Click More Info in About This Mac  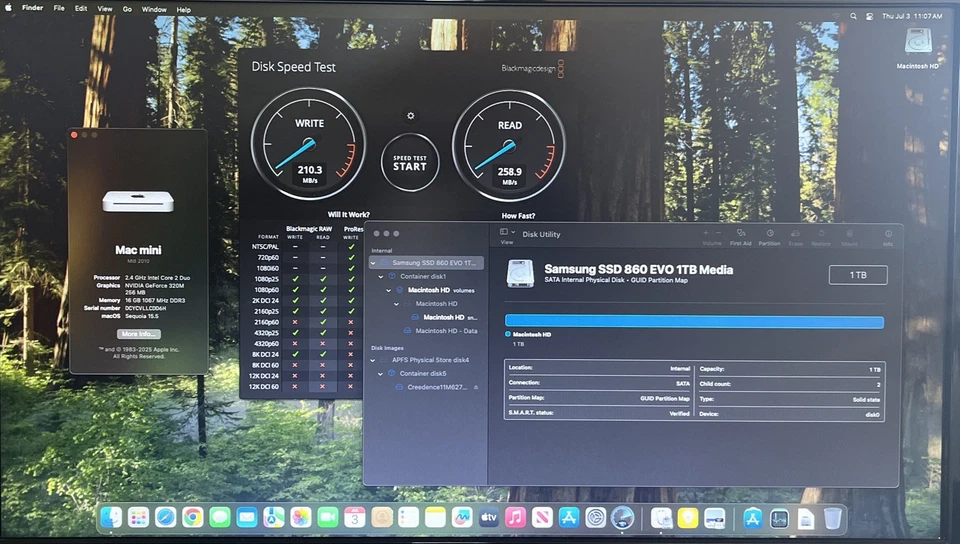click(x=139, y=334)
